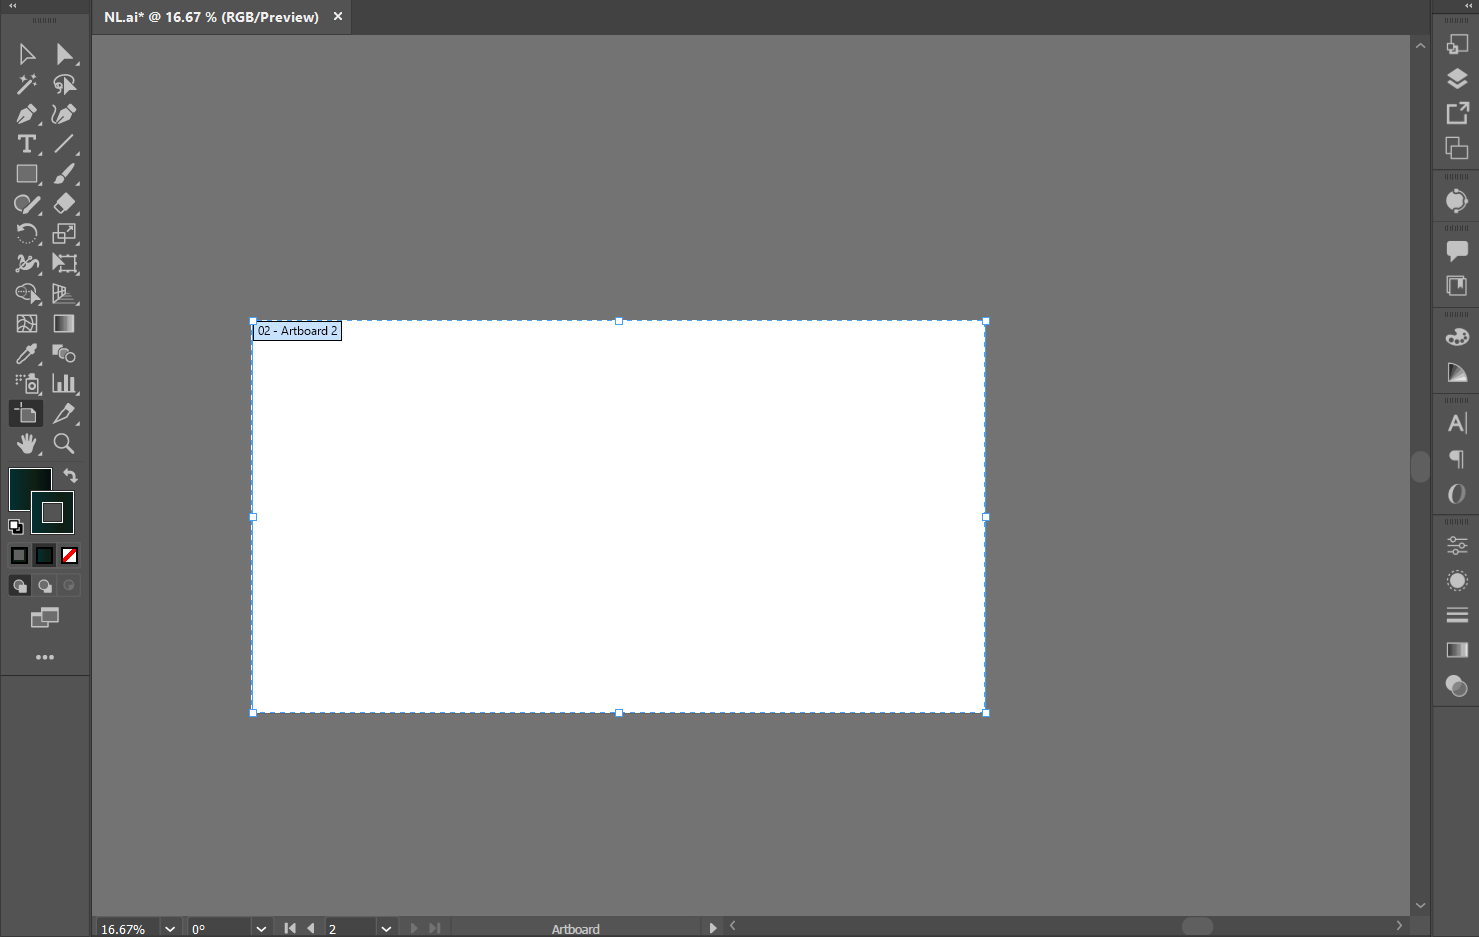Open the Transparency panel
Viewport: 1479px width, 937px height.
coord(1457,686)
